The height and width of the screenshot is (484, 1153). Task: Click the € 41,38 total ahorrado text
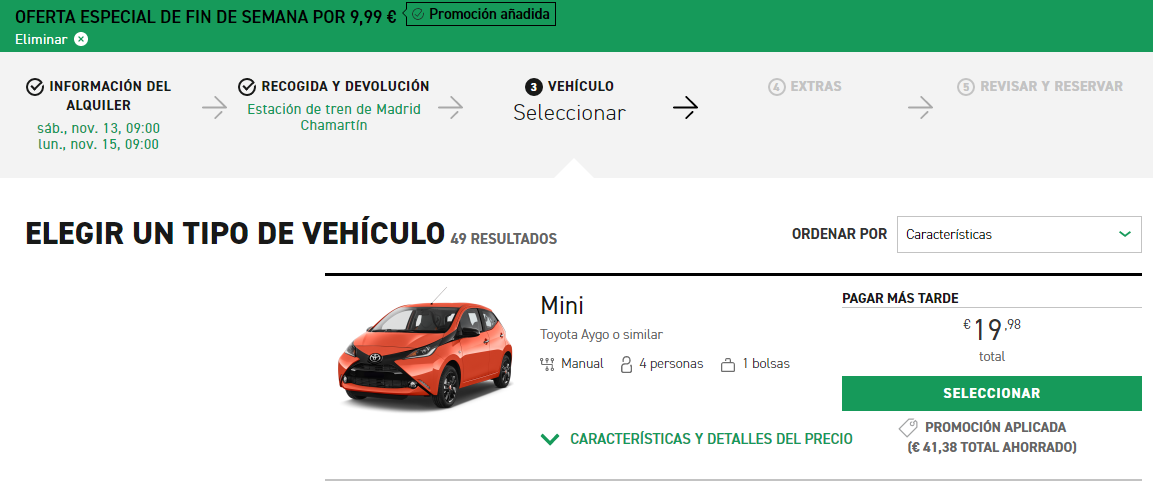pyautogui.click(x=992, y=446)
